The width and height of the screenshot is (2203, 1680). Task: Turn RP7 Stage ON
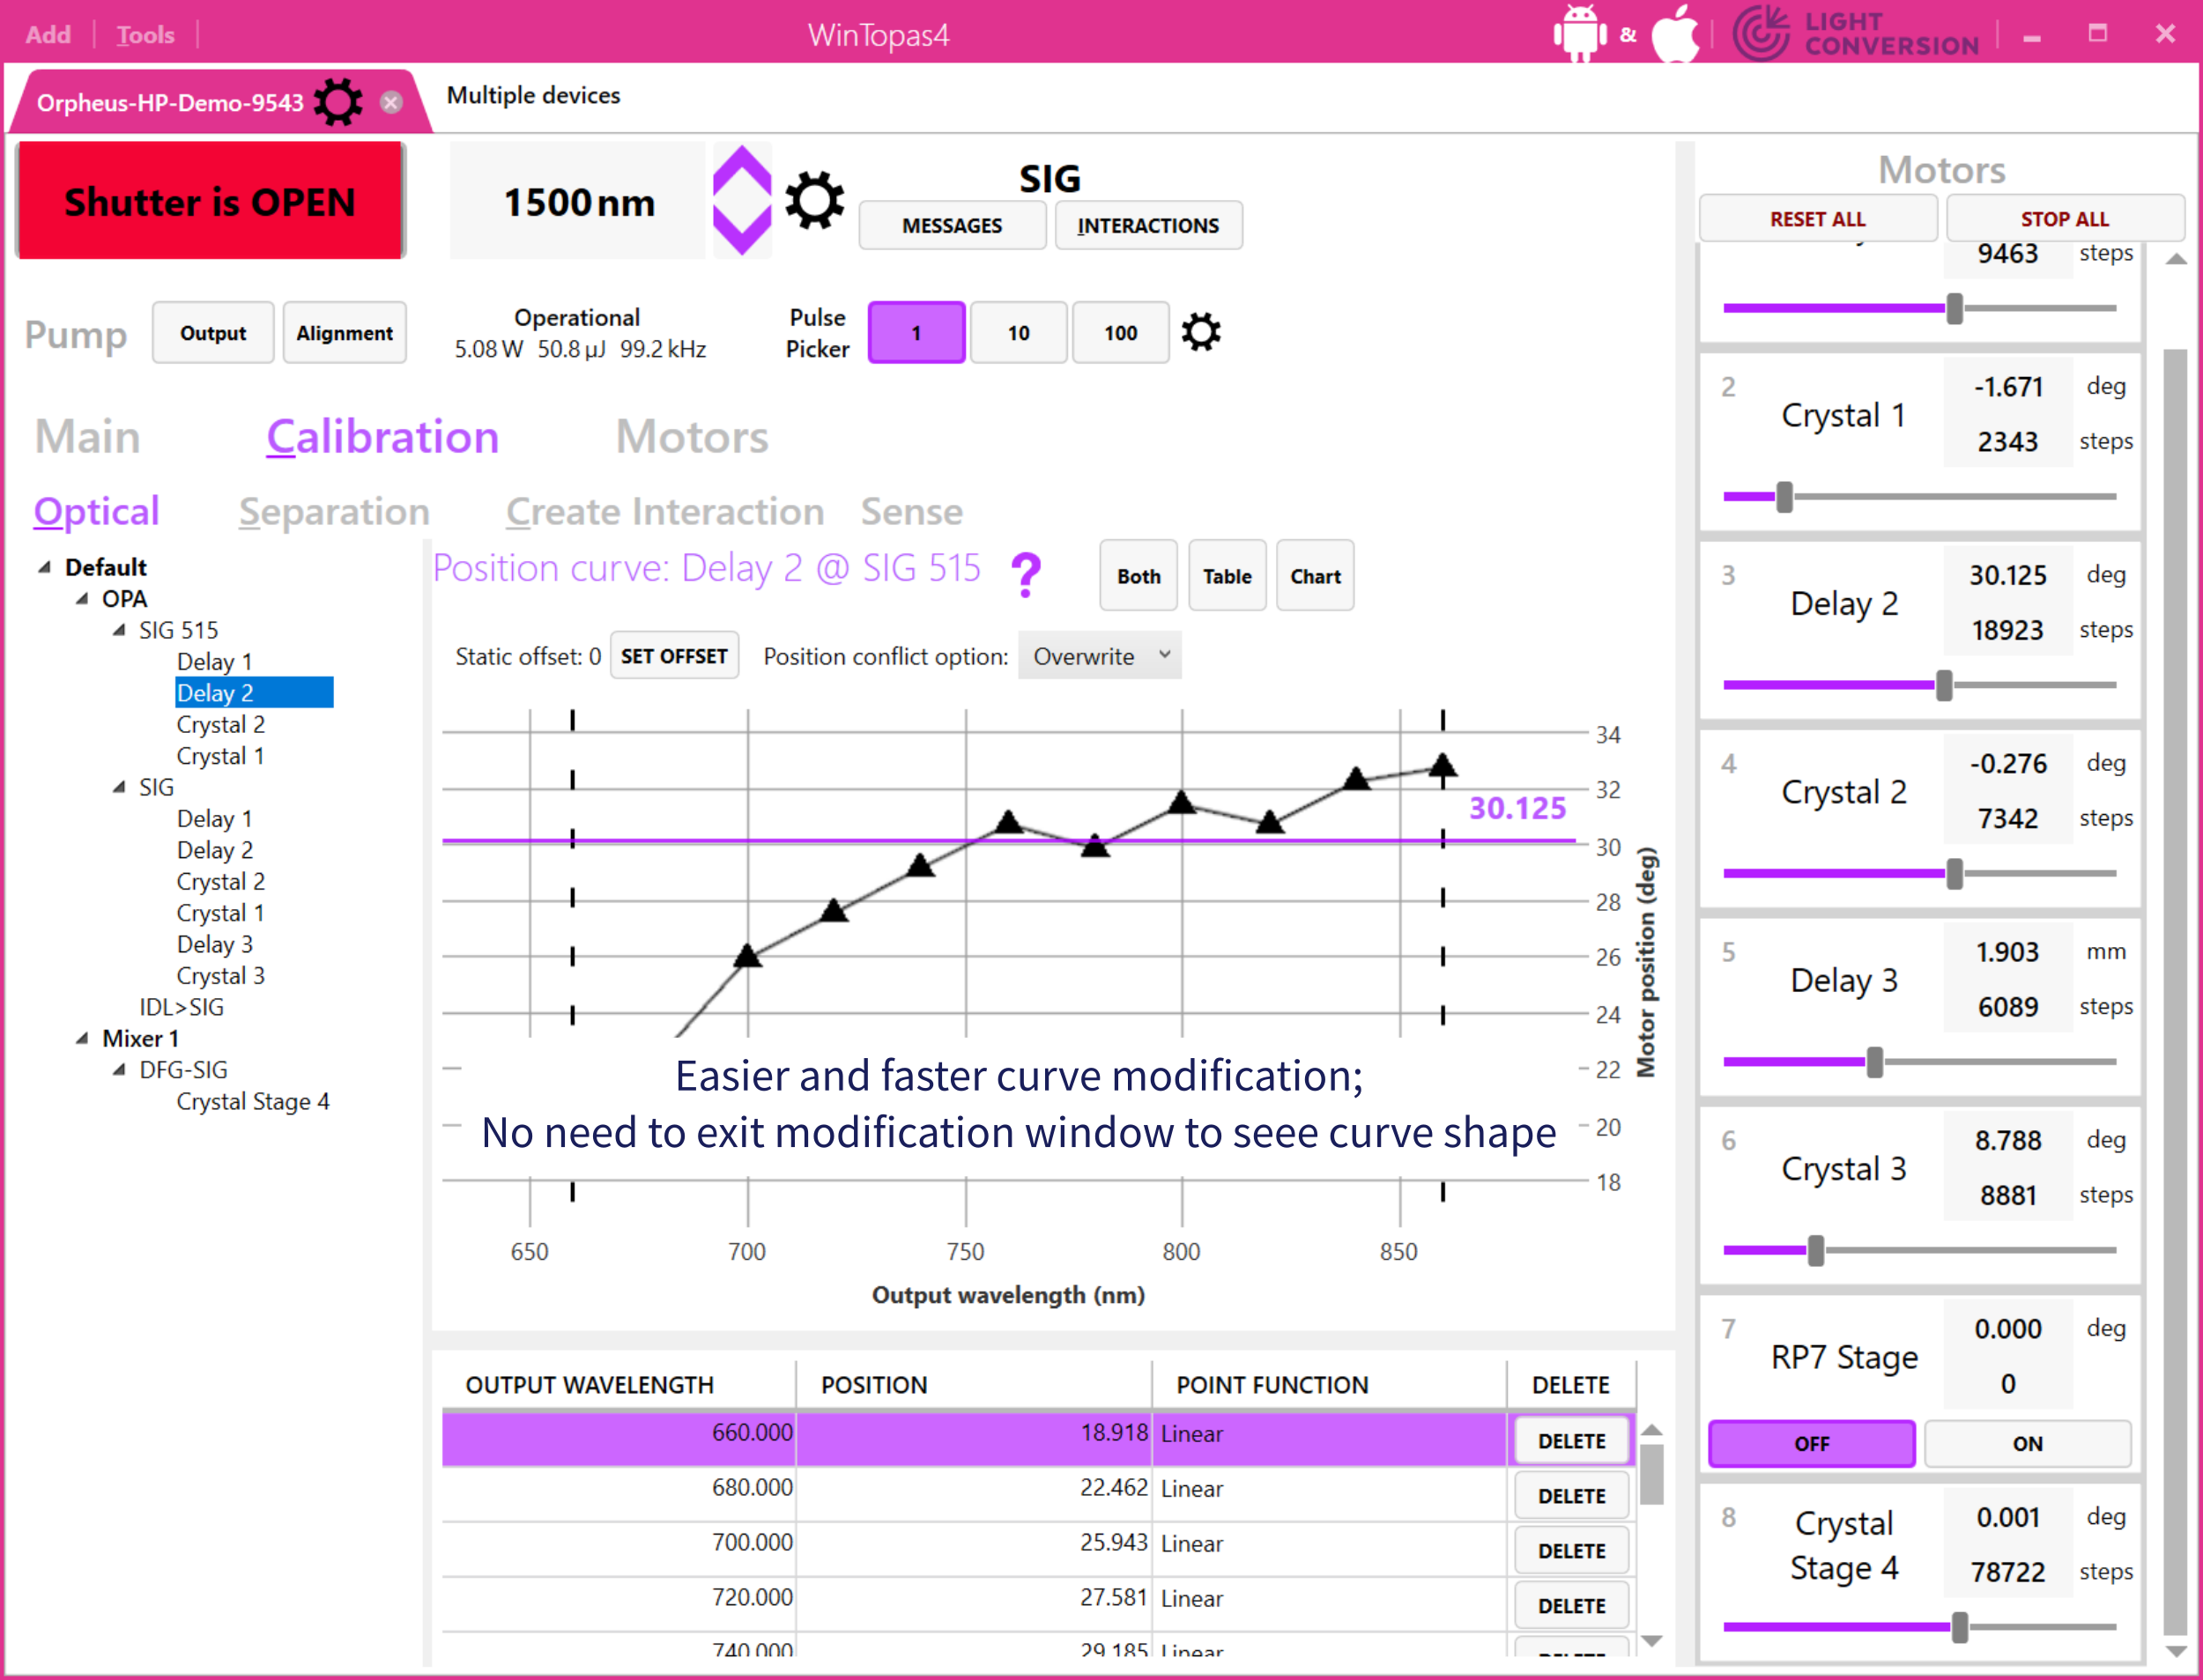pos(2027,1443)
